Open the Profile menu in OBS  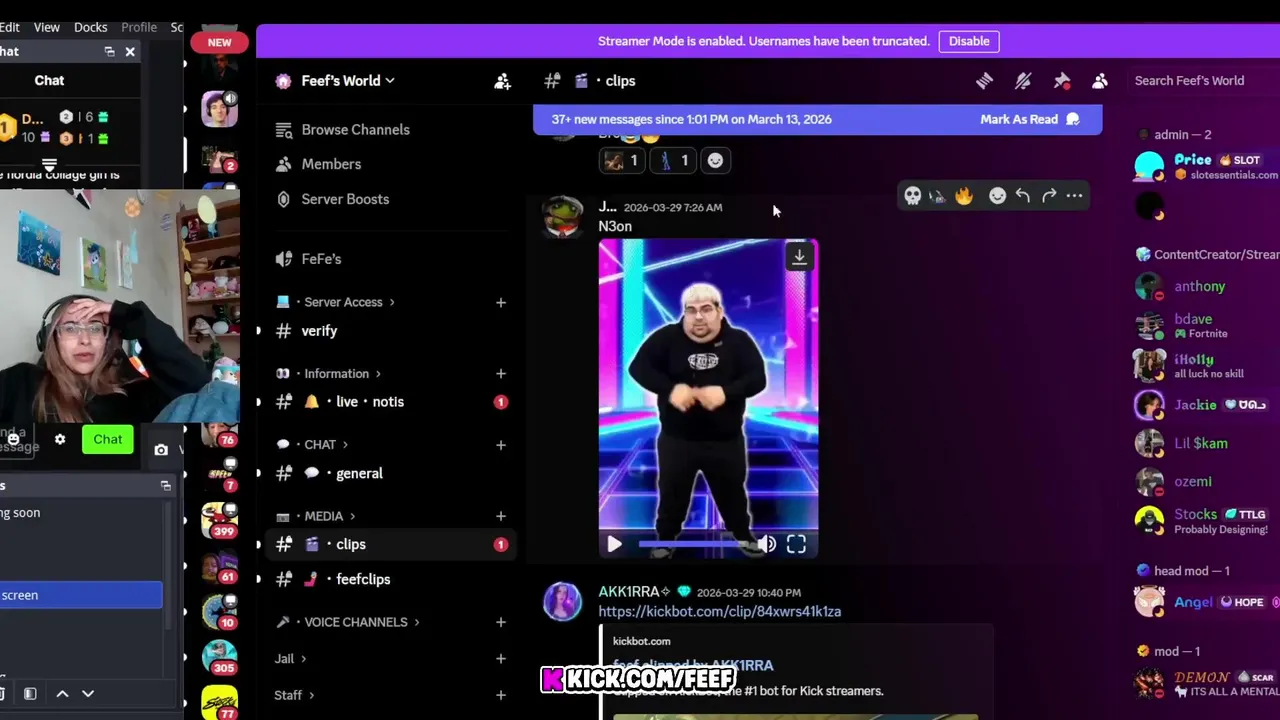139,27
